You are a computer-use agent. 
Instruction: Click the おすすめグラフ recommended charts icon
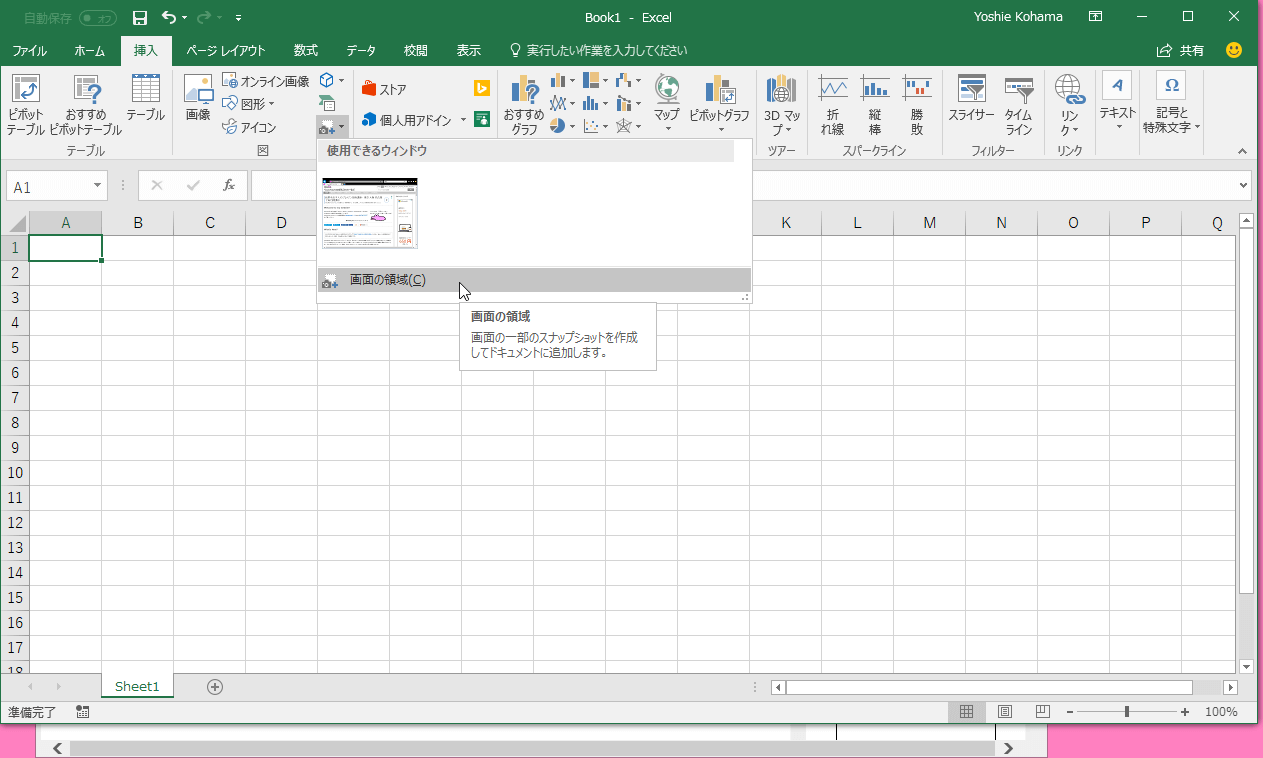pyautogui.click(x=523, y=100)
